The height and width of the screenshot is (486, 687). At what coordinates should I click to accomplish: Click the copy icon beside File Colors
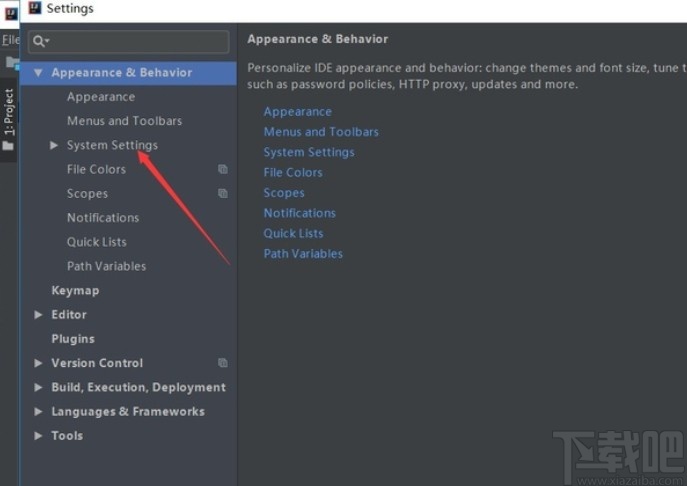223,169
